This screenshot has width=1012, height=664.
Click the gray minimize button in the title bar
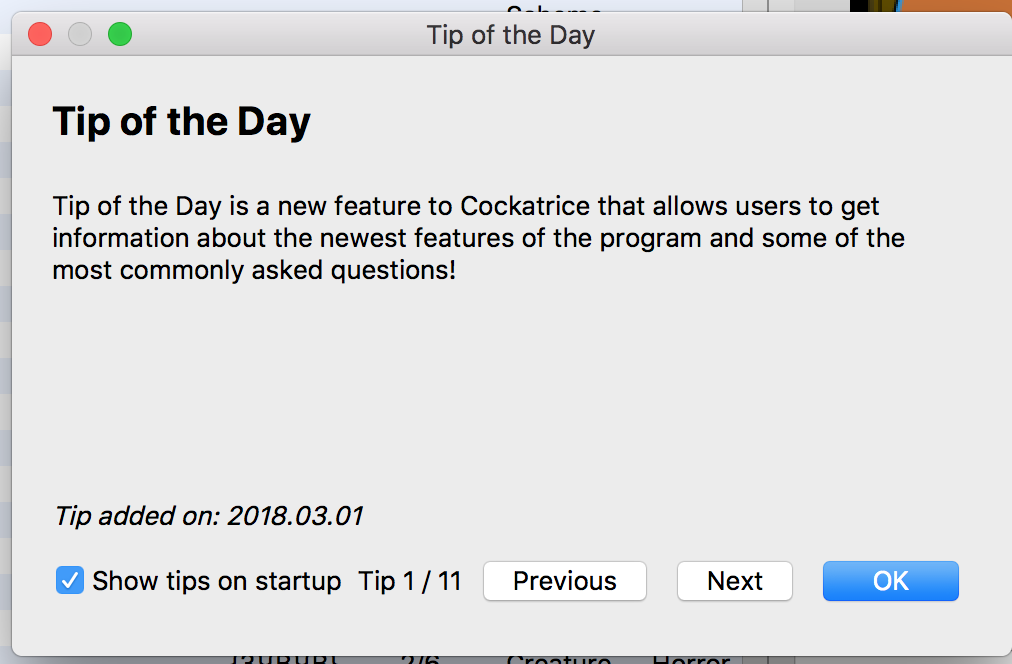80,34
